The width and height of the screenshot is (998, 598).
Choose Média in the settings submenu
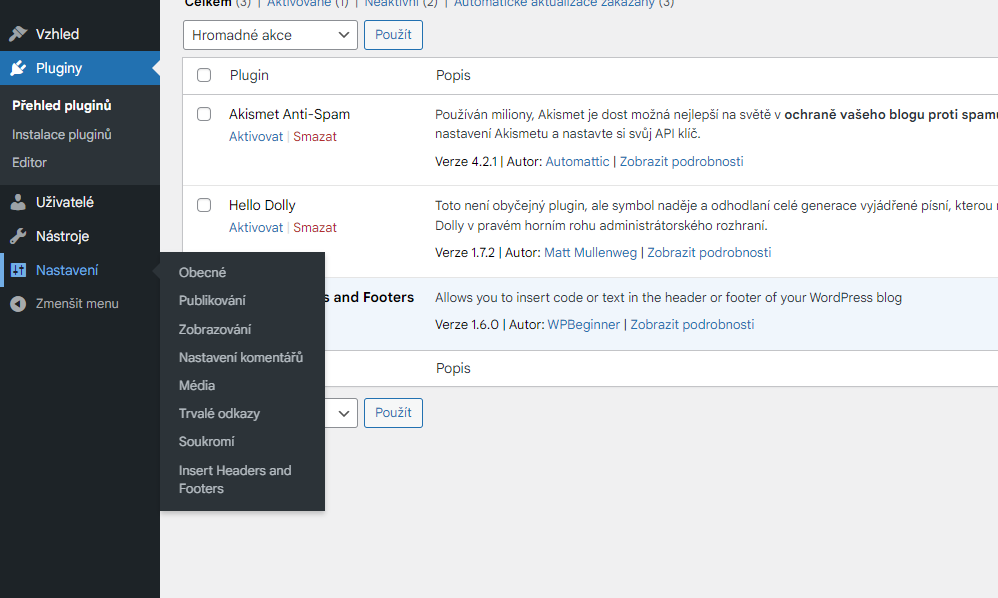coord(197,385)
